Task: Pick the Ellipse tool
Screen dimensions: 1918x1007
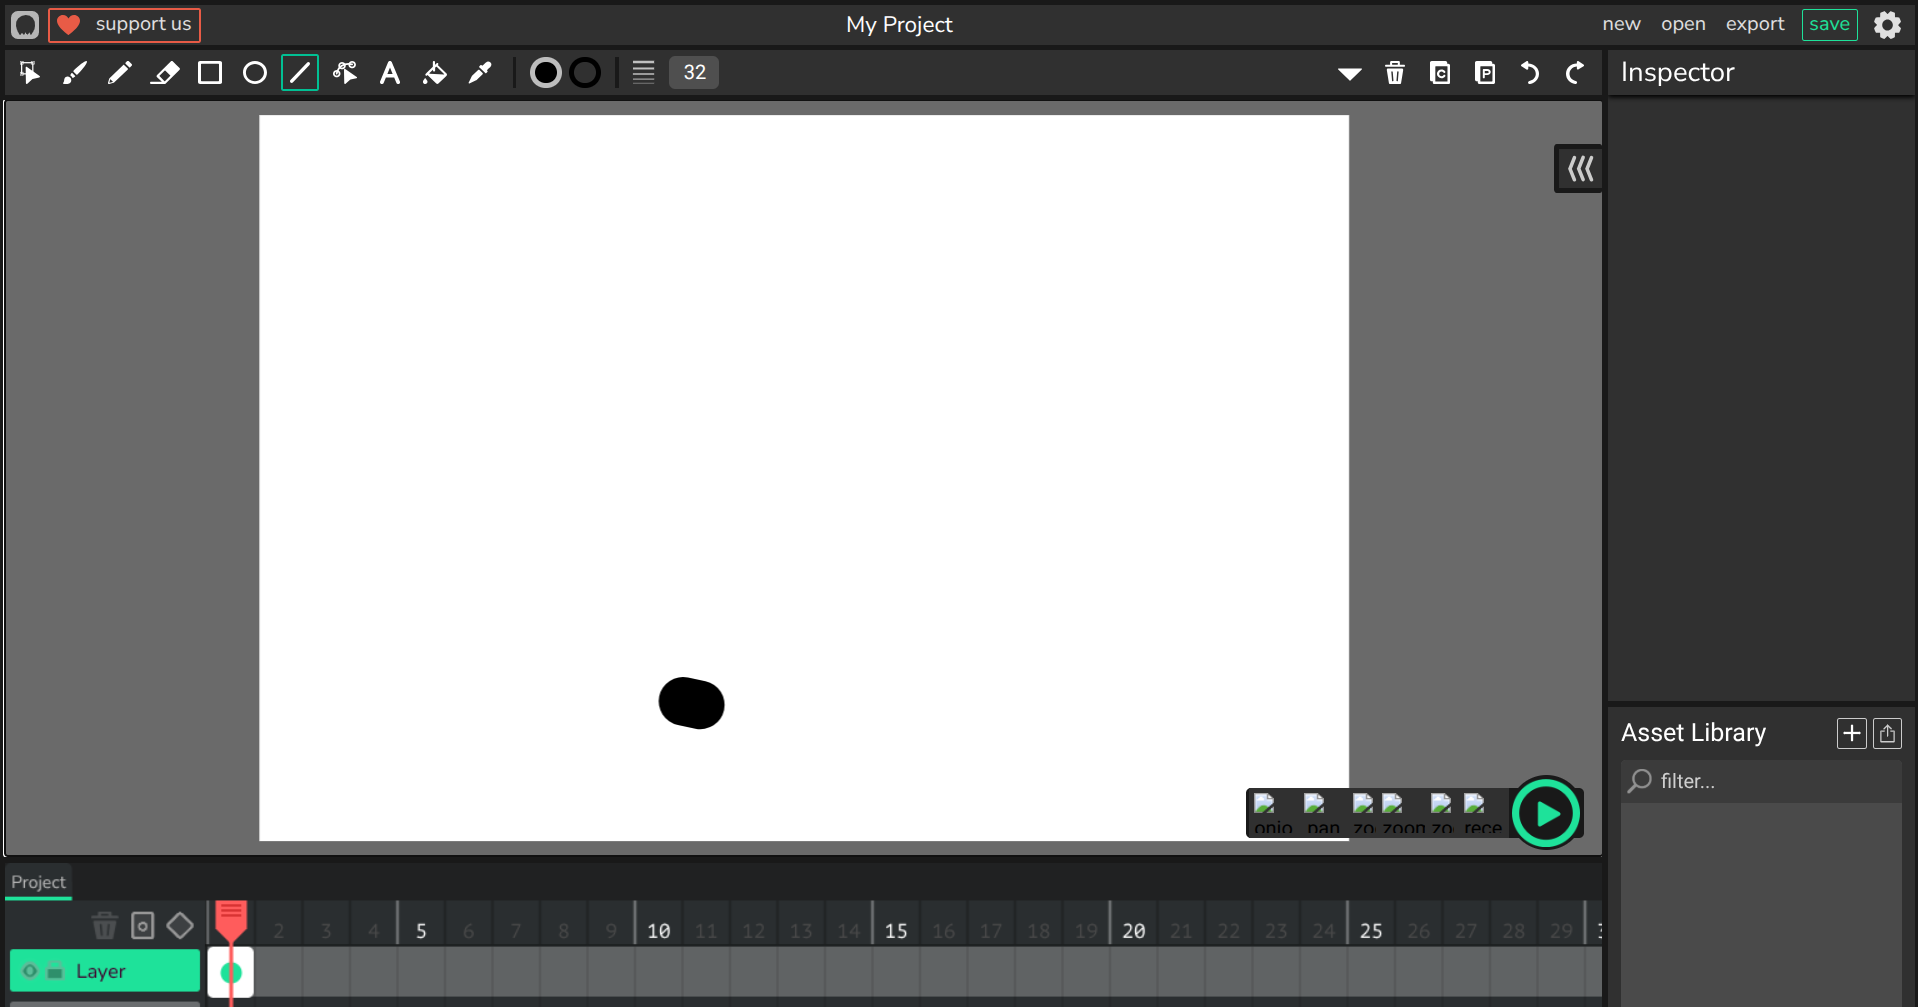Action: coord(255,73)
